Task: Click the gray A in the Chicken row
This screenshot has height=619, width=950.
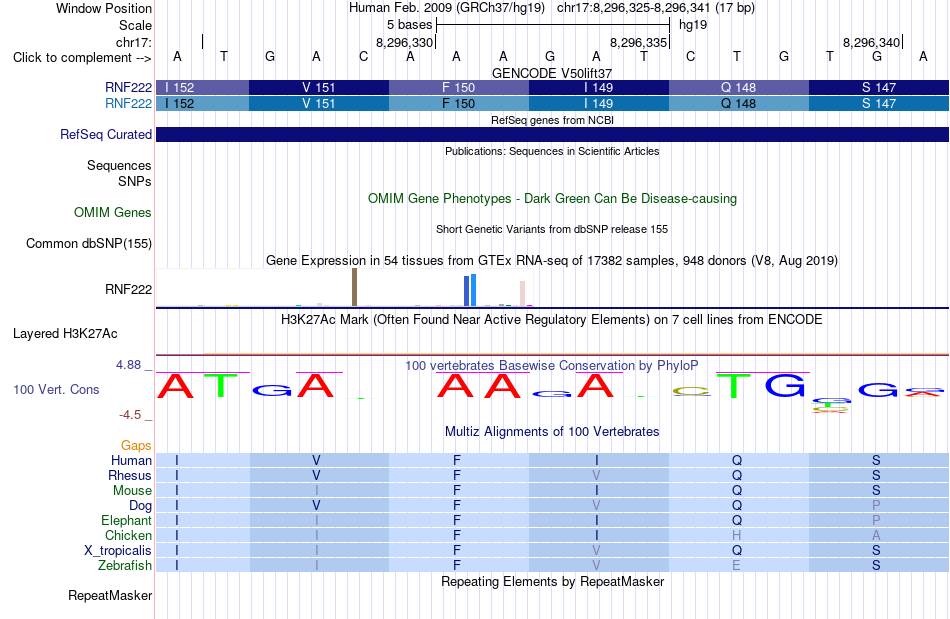Action: tap(876, 535)
